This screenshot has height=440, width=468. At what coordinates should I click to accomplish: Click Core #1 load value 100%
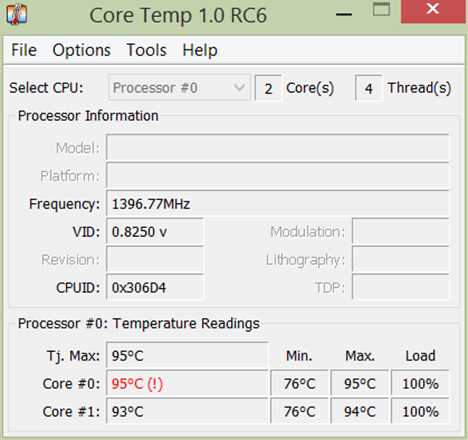click(420, 411)
